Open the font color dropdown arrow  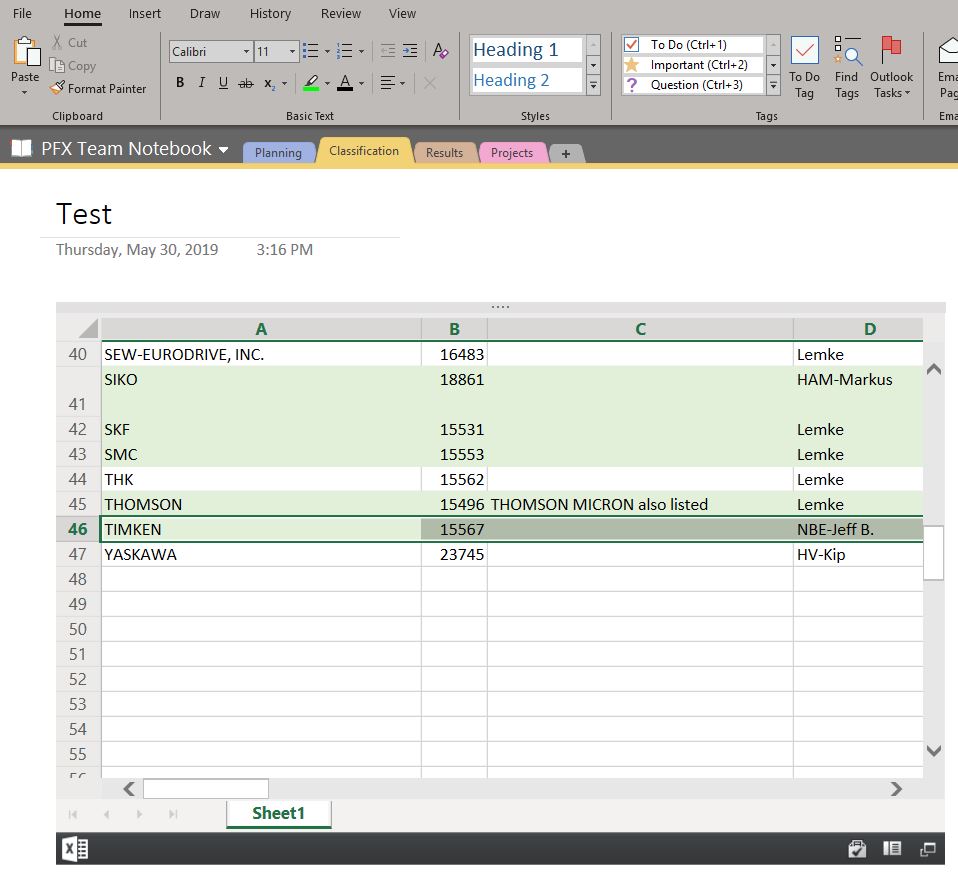[361, 83]
